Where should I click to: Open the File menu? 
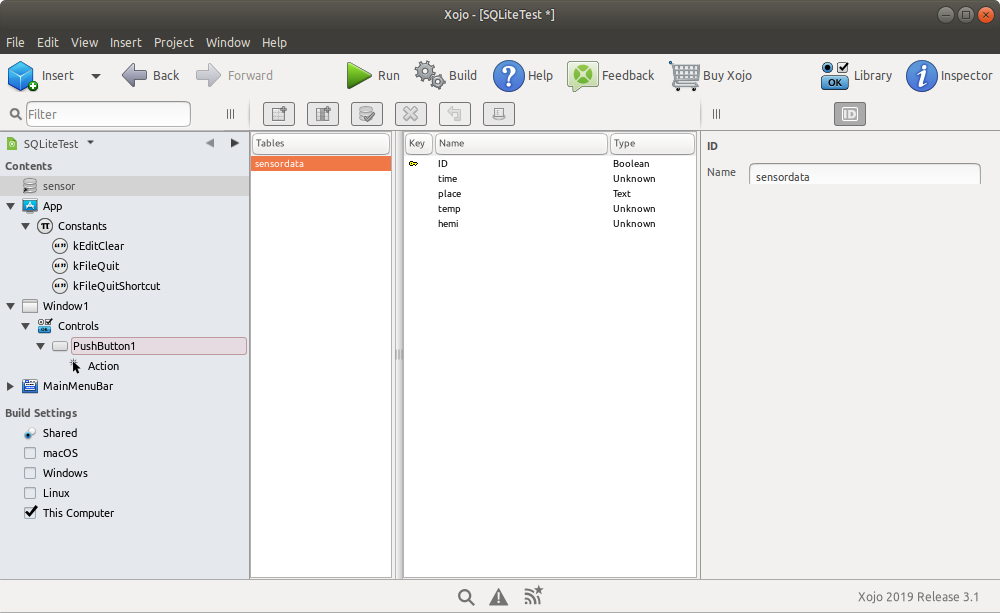point(15,42)
